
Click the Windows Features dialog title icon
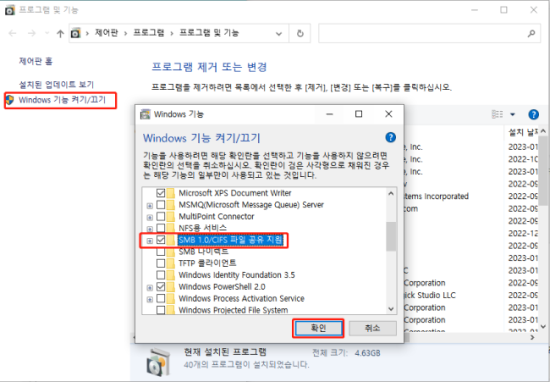145,114
